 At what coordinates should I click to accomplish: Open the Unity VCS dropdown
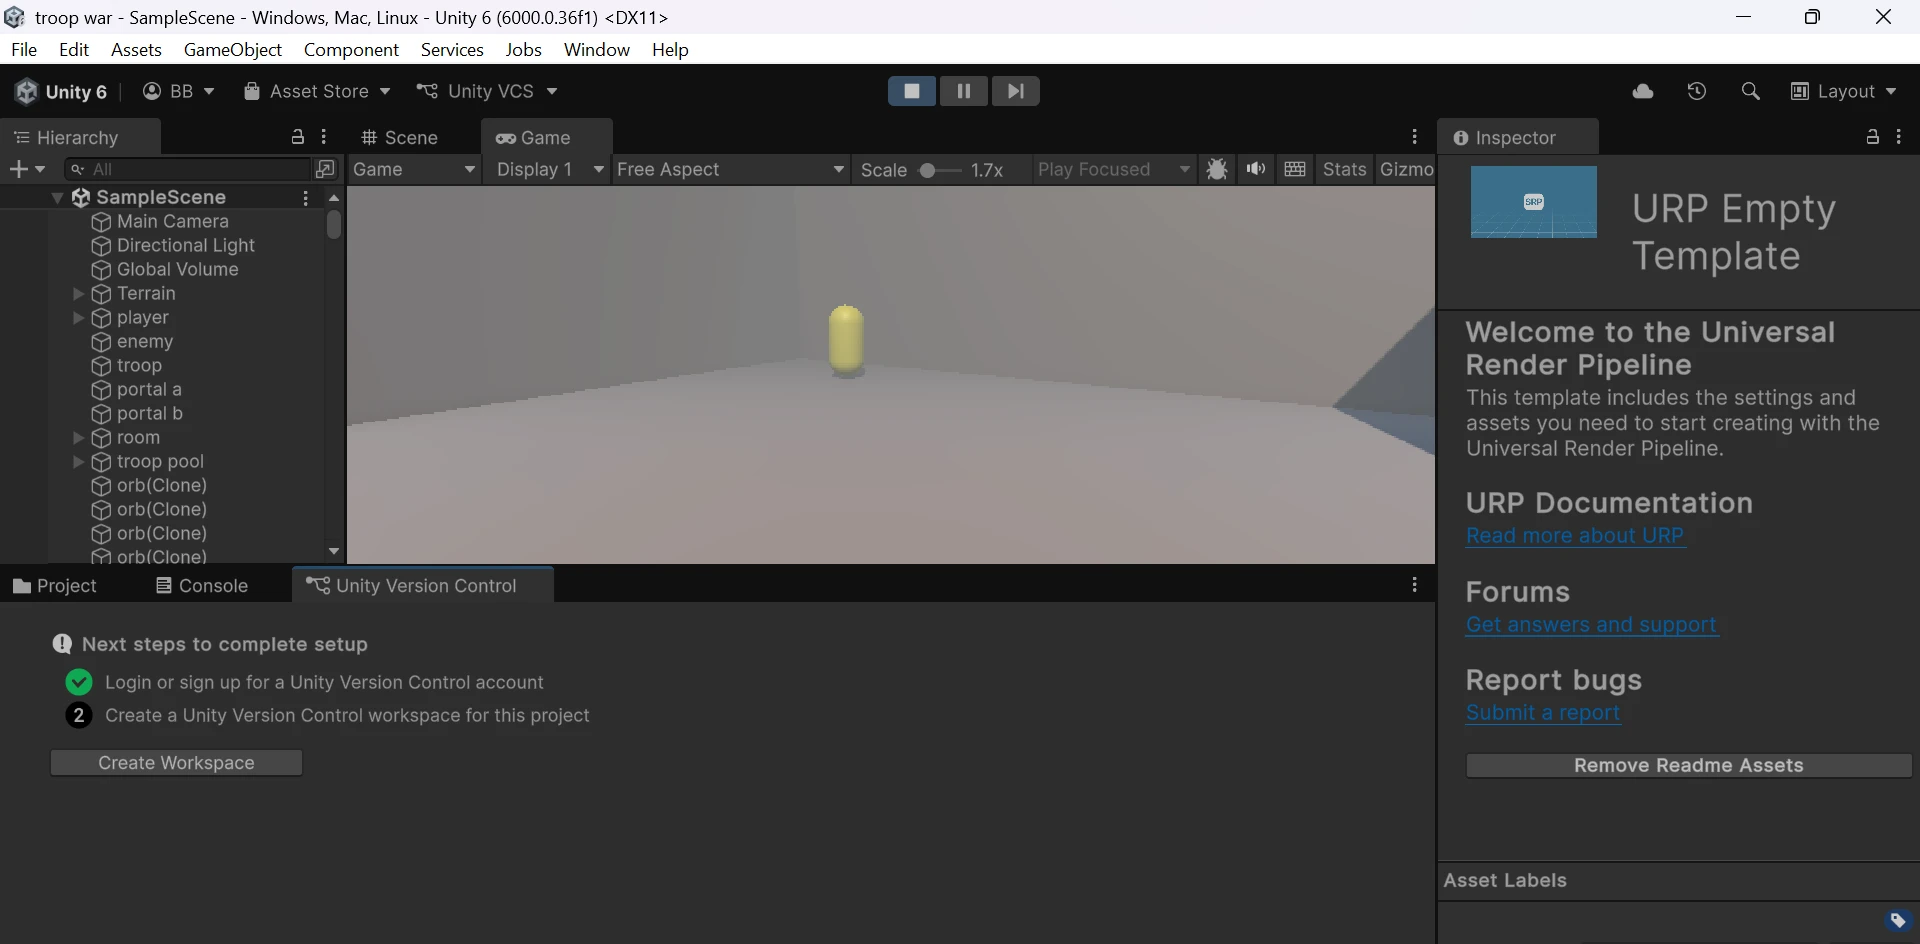click(x=487, y=91)
